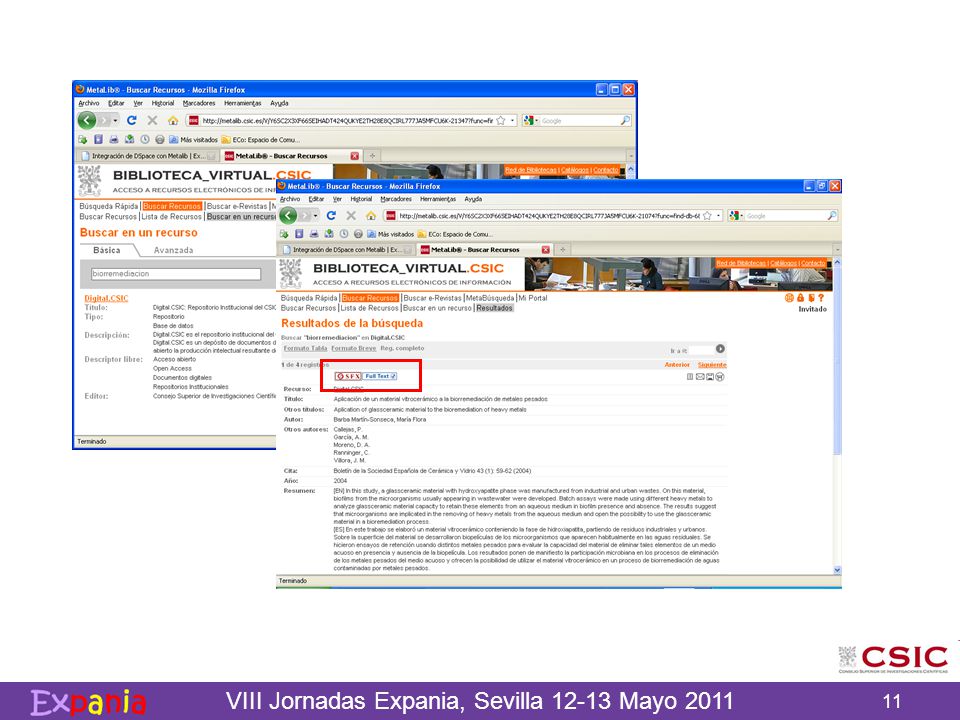Go to the Anterior record
Image resolution: width=960 pixels, height=720 pixels.
coord(677,365)
